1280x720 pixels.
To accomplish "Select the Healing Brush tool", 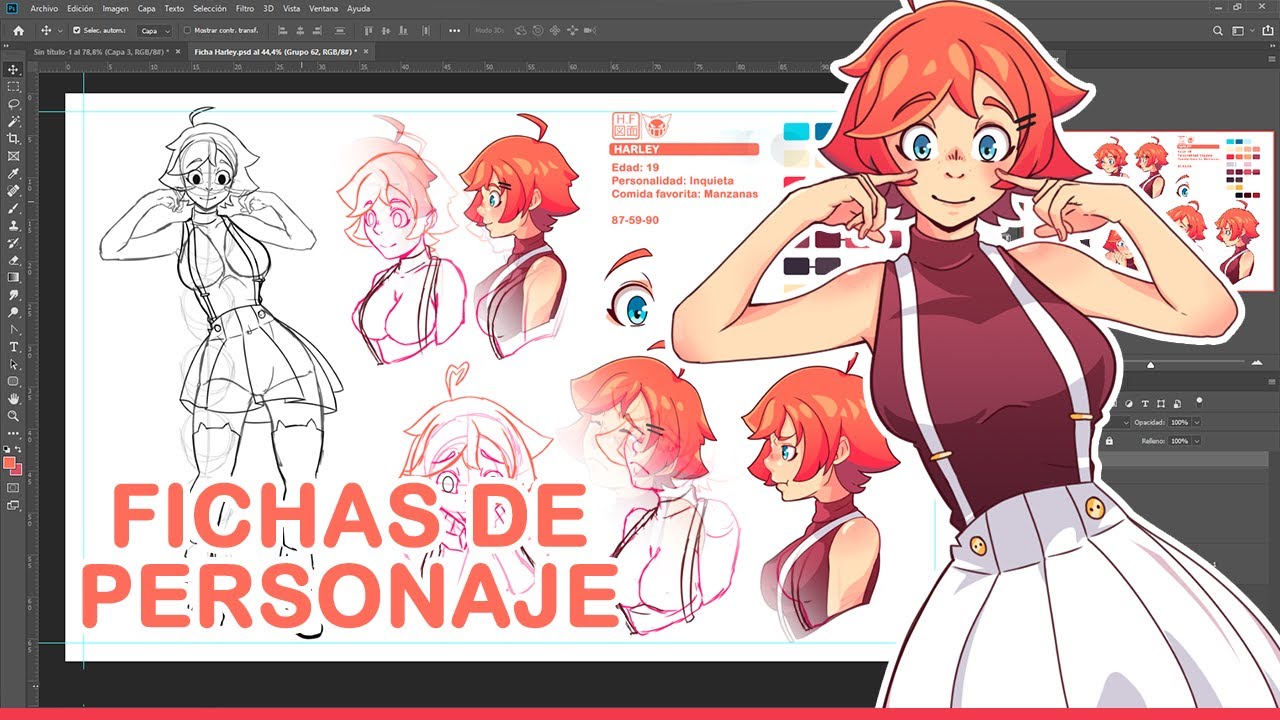I will pos(14,191).
